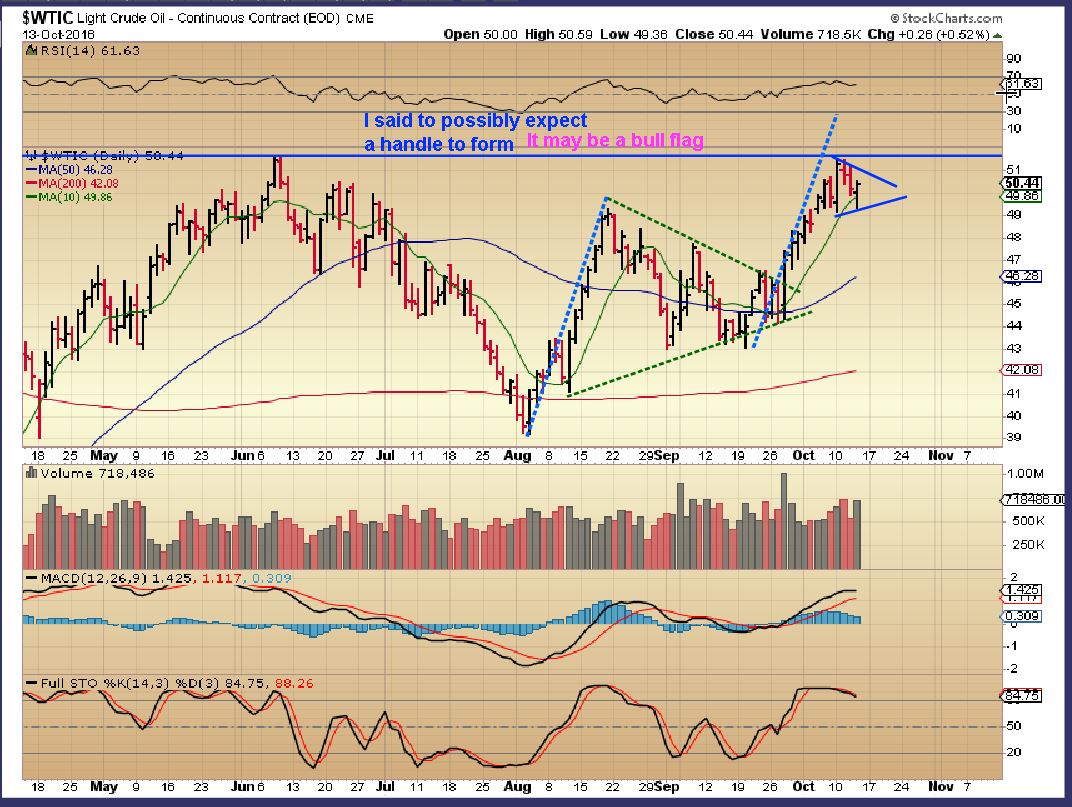Click the 61.63 RSI value tag on right
This screenshot has height=807, width=1072.
[1022, 84]
